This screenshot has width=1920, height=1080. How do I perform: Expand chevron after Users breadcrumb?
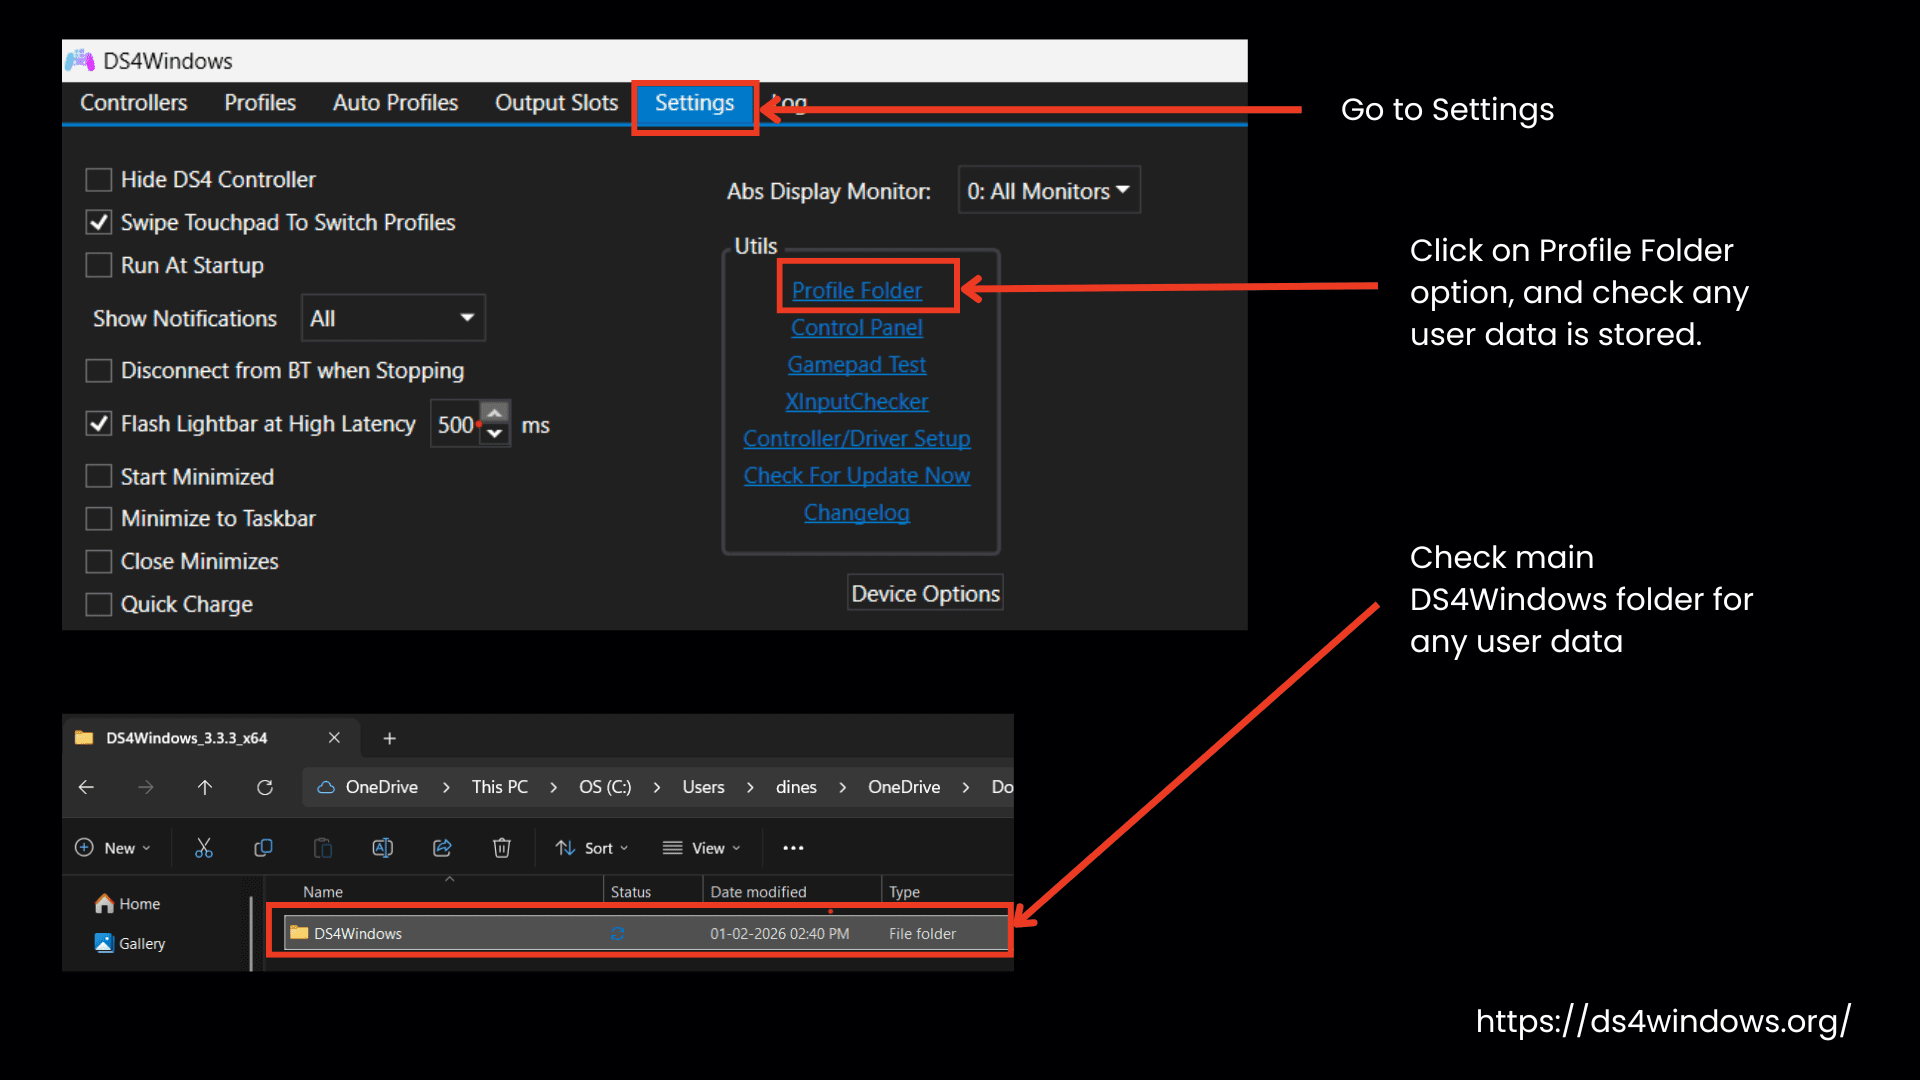pos(750,787)
